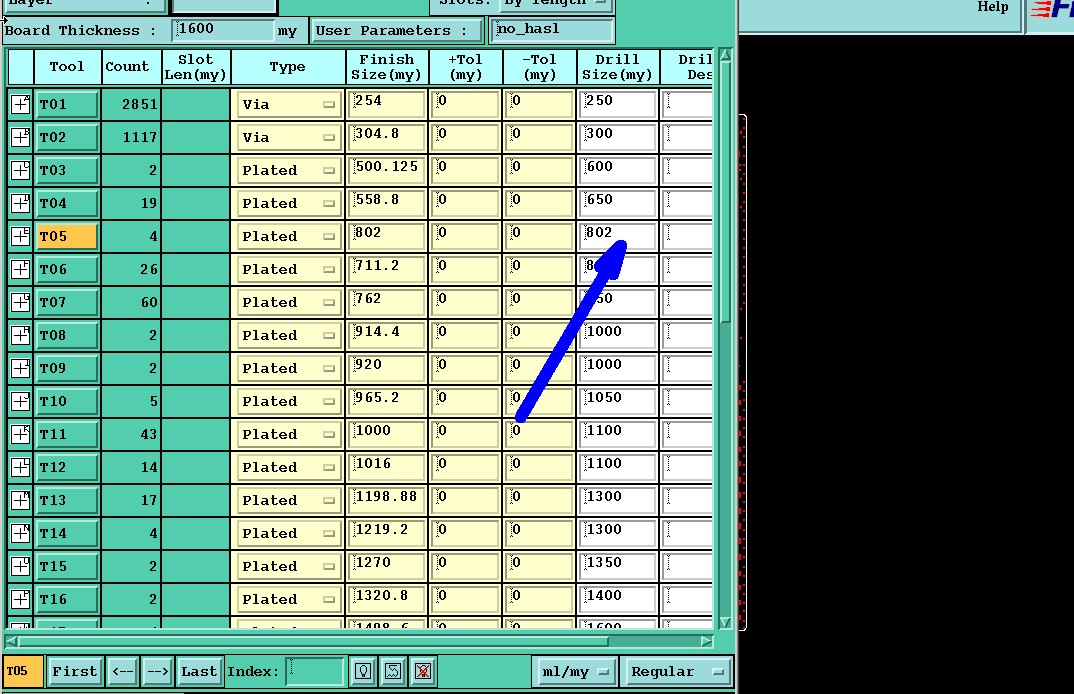
Task: Click -Tol field for tool T12
Action: (x=540, y=467)
